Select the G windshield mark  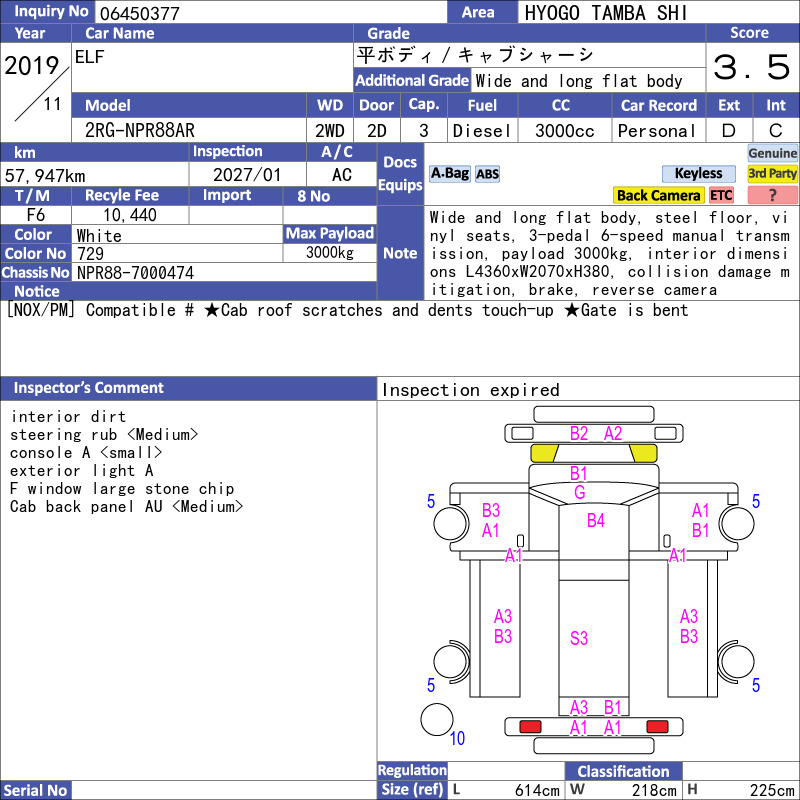click(x=580, y=492)
